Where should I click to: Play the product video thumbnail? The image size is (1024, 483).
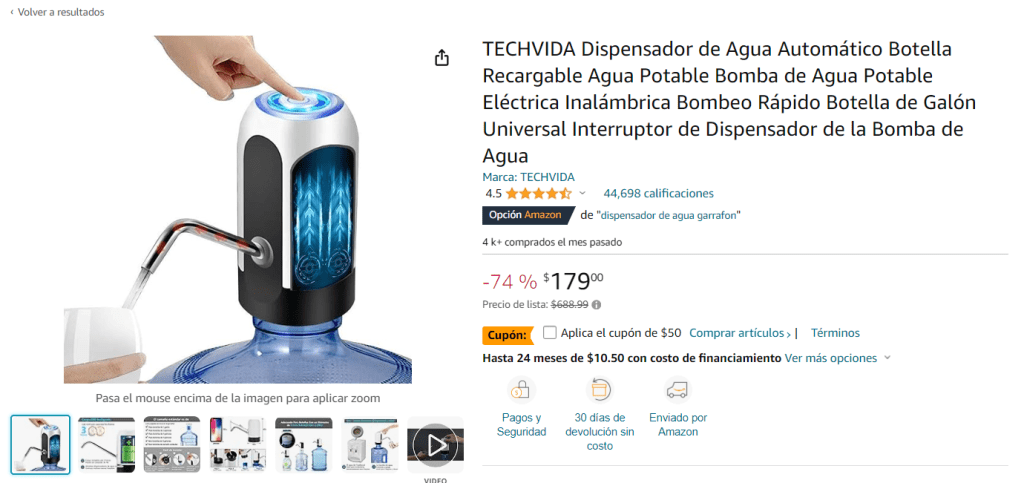click(x=435, y=444)
